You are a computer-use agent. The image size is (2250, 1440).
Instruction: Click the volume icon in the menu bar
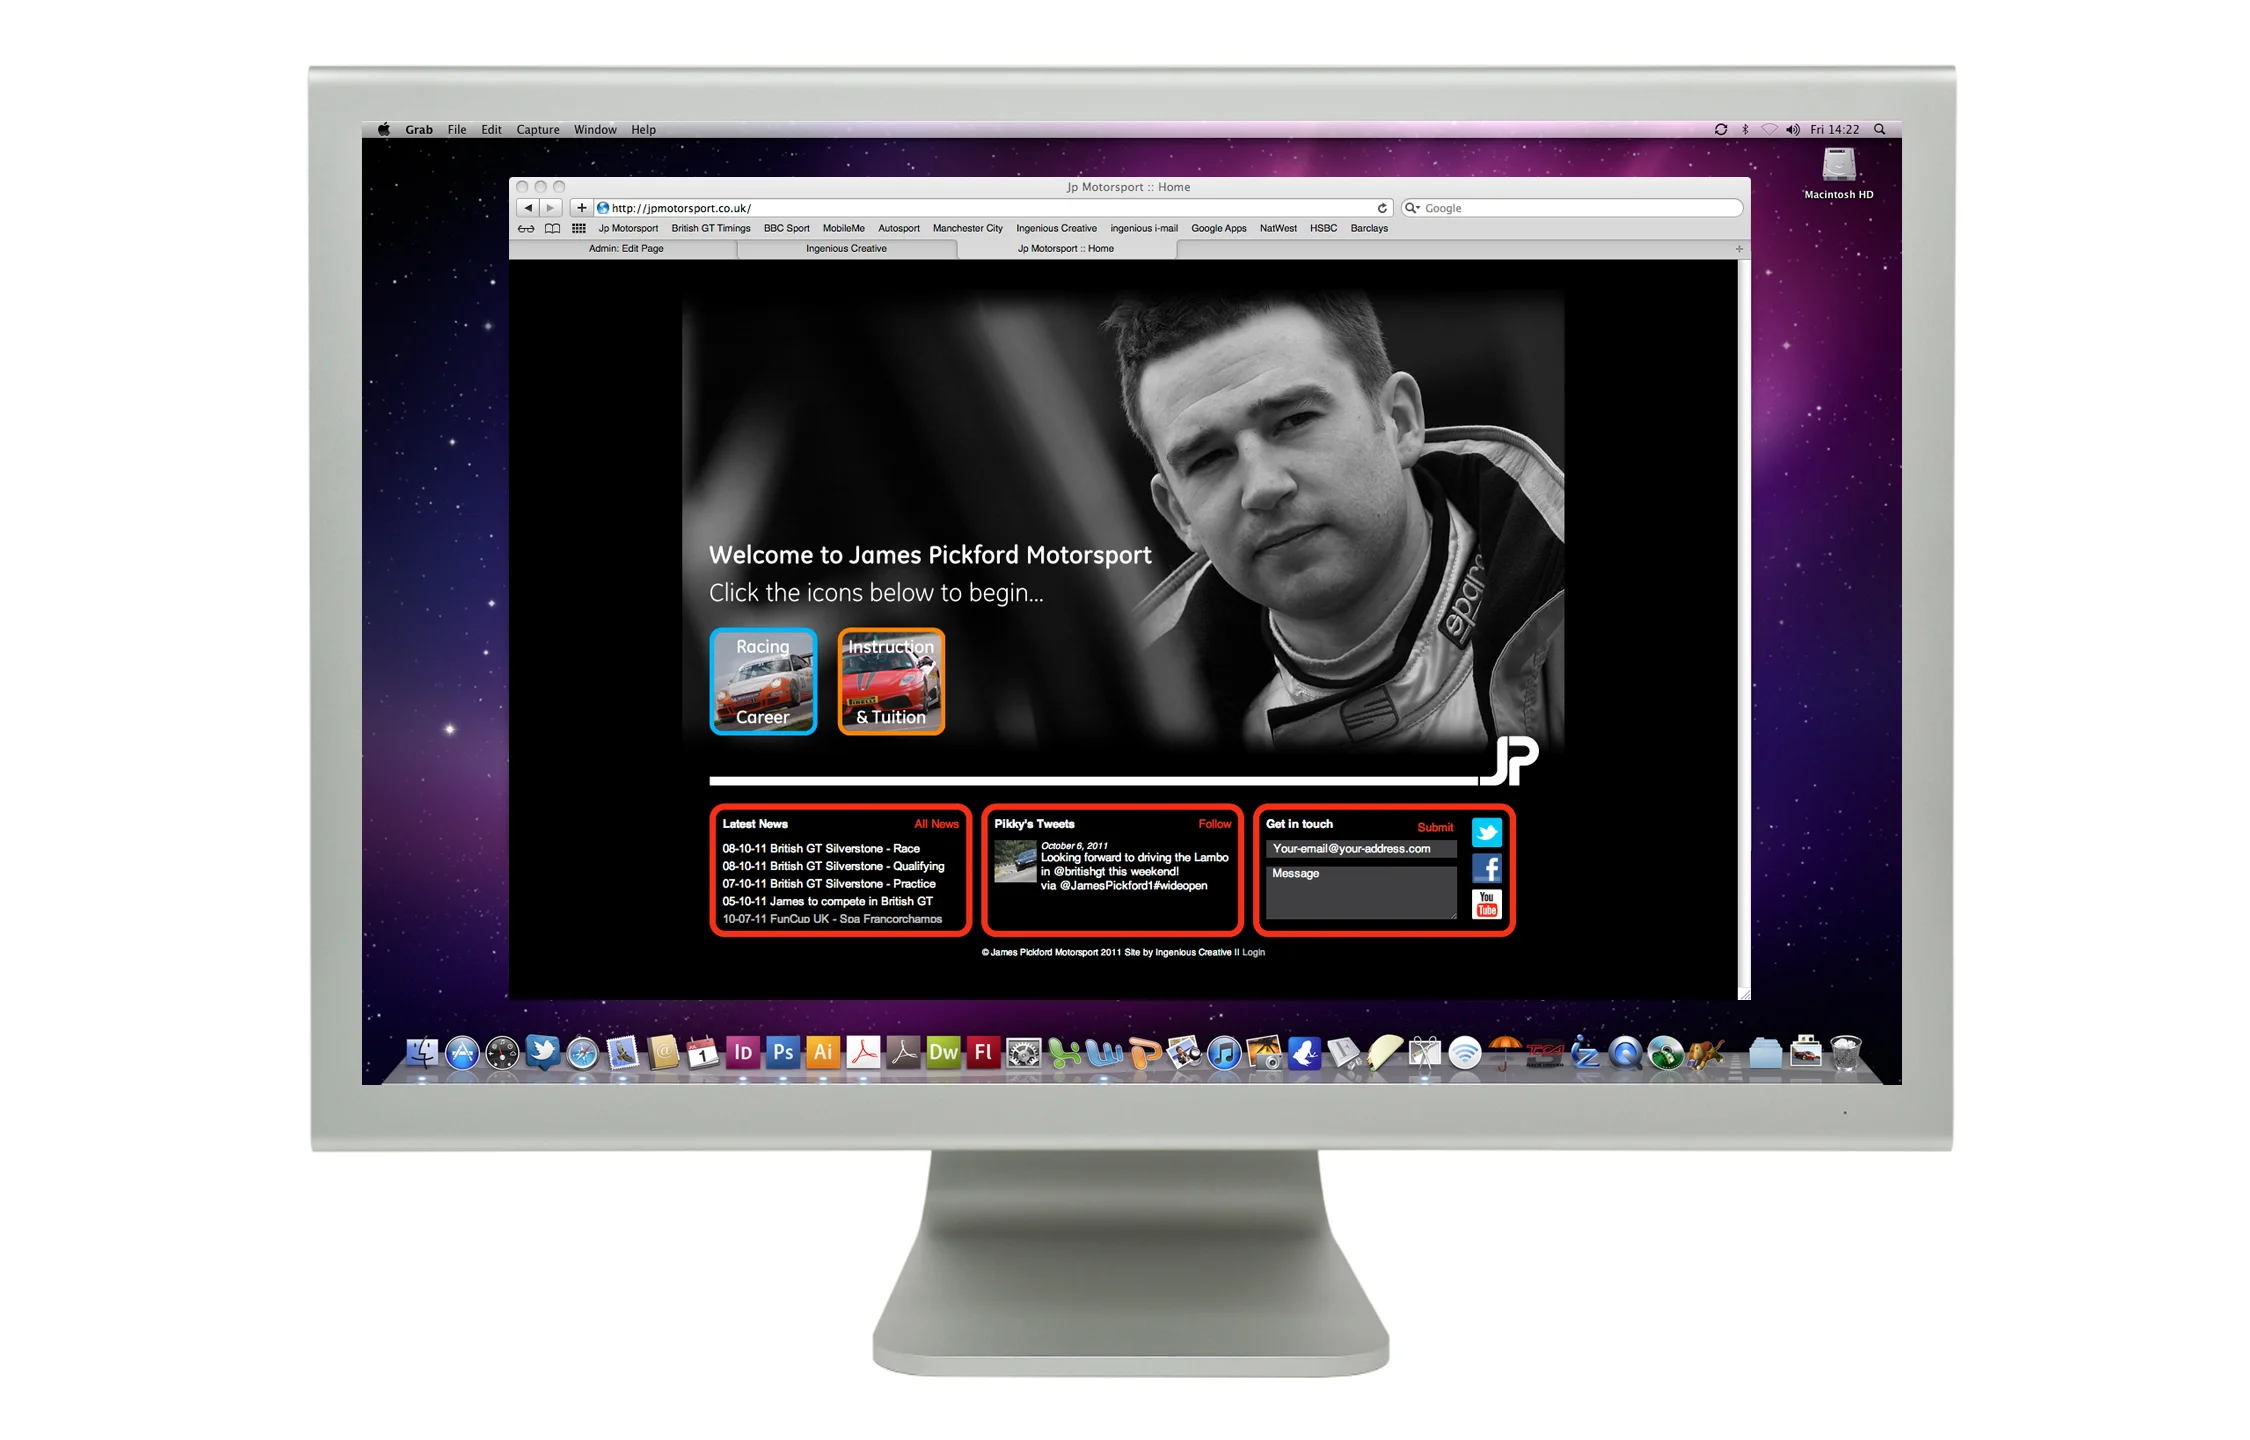1792,129
